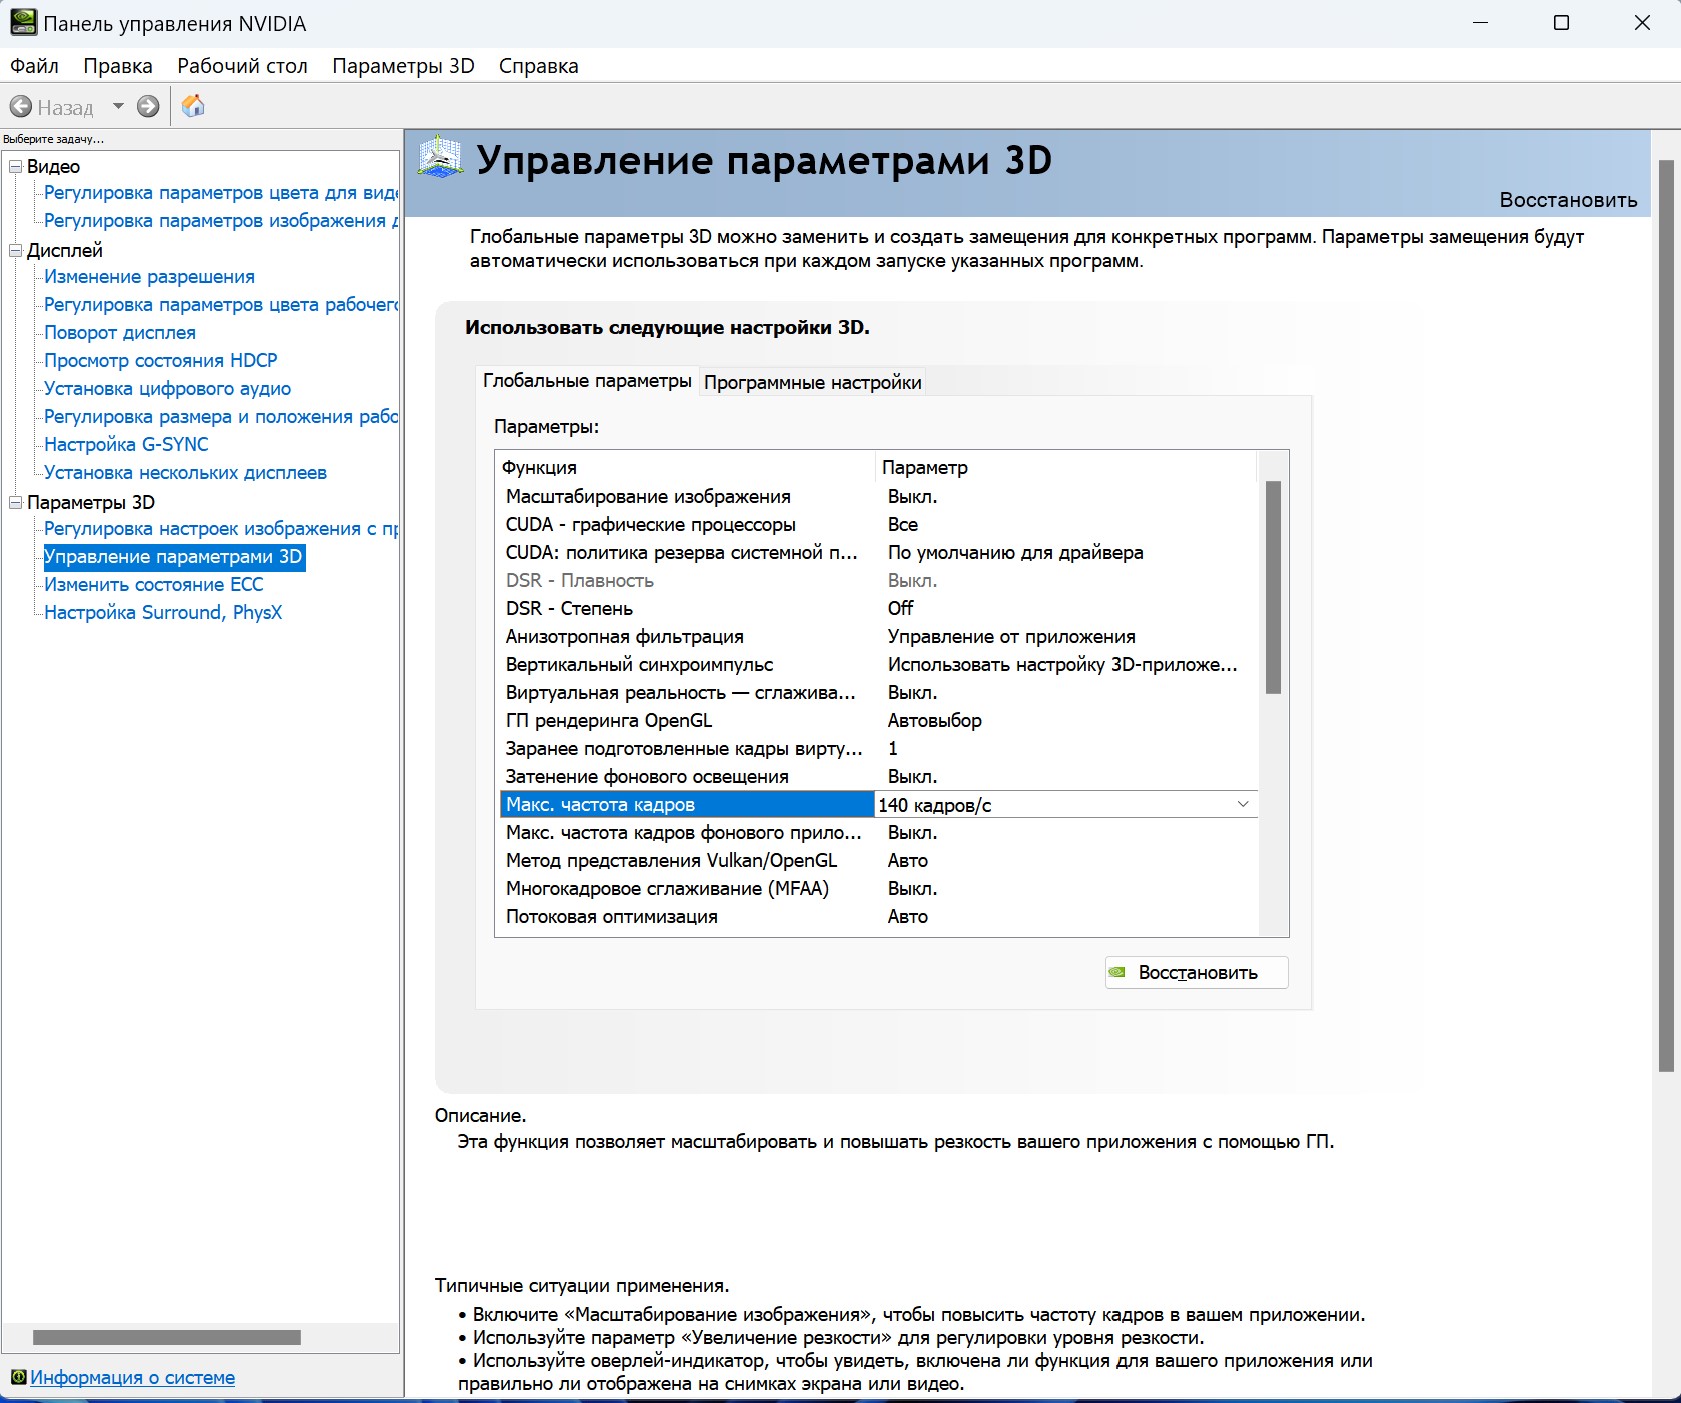The height and width of the screenshot is (1403, 1681).
Task: Select CUDA - графические процессоры row
Action: point(877,525)
